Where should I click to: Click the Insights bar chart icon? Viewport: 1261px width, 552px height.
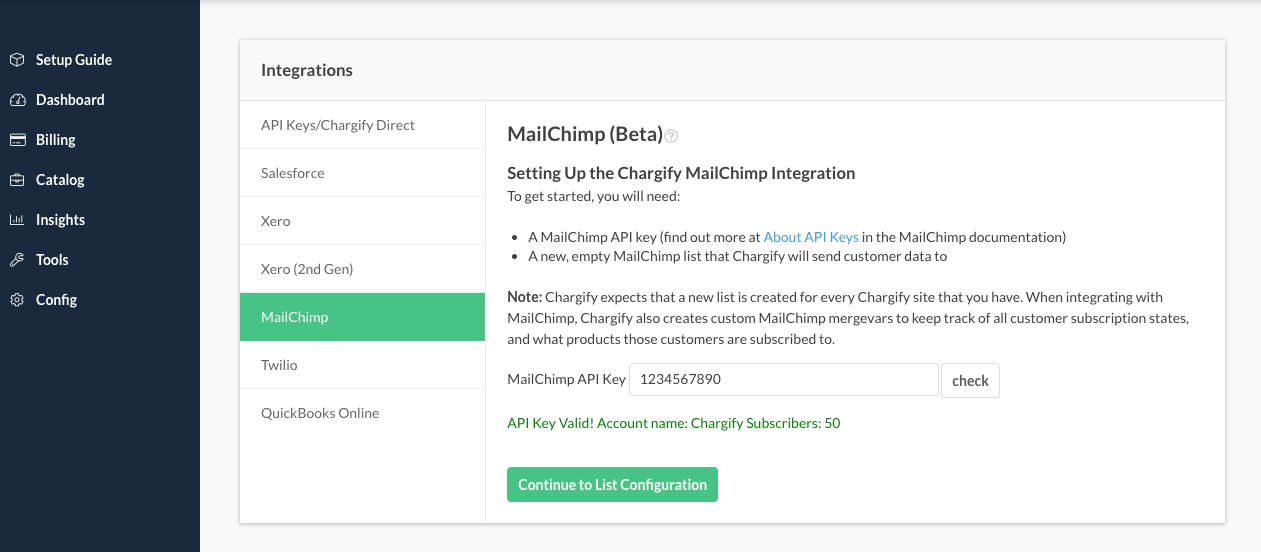(x=17, y=220)
